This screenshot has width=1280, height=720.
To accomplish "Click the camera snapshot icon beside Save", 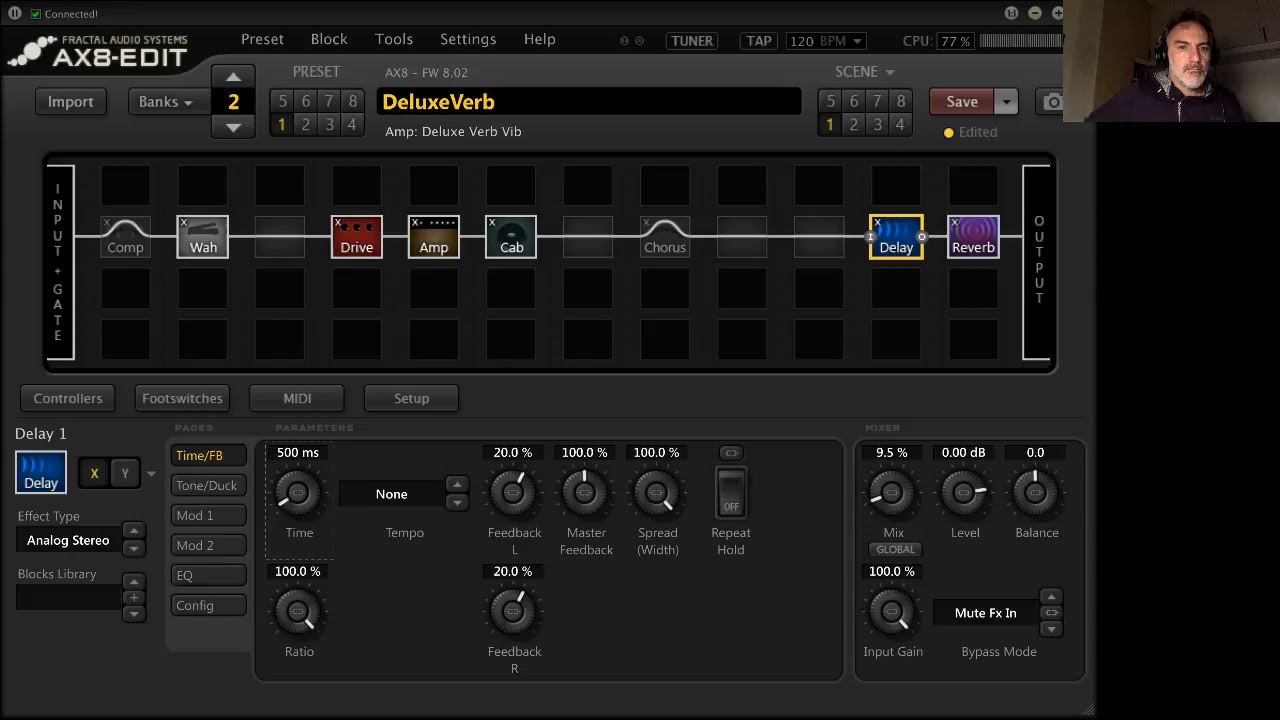I will 1052,102.
